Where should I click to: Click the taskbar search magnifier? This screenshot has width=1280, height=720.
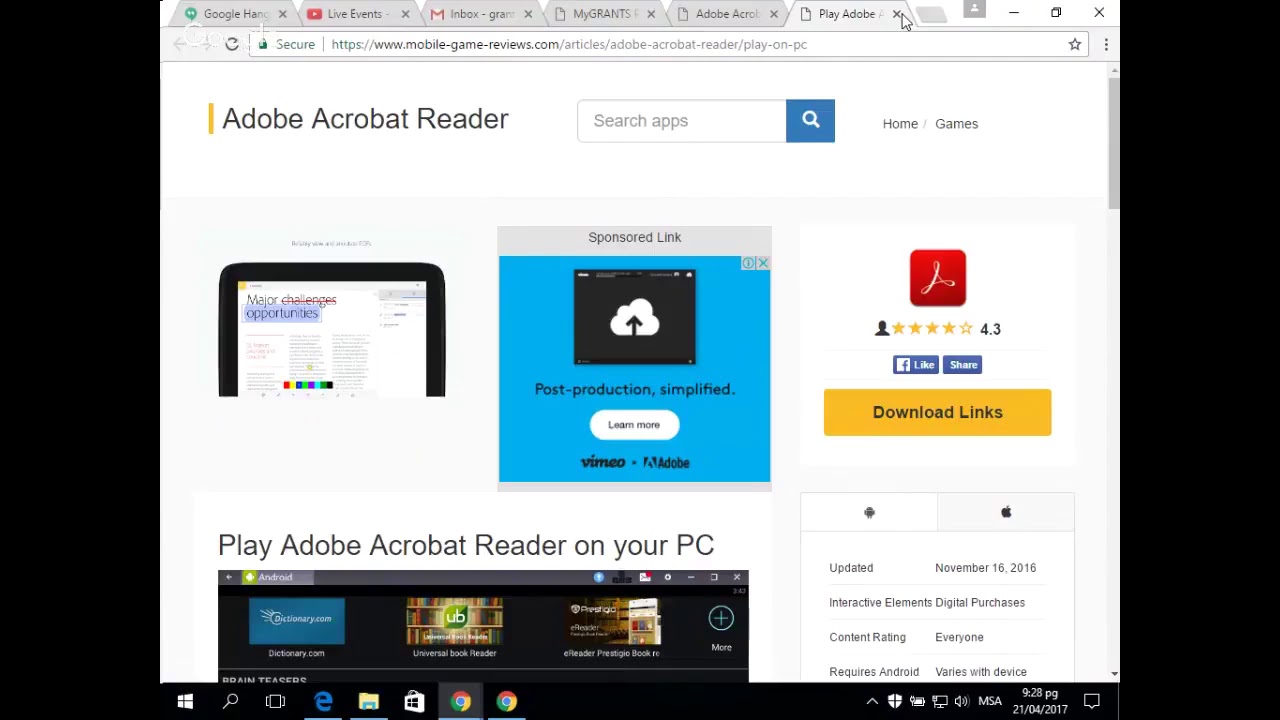[230, 702]
